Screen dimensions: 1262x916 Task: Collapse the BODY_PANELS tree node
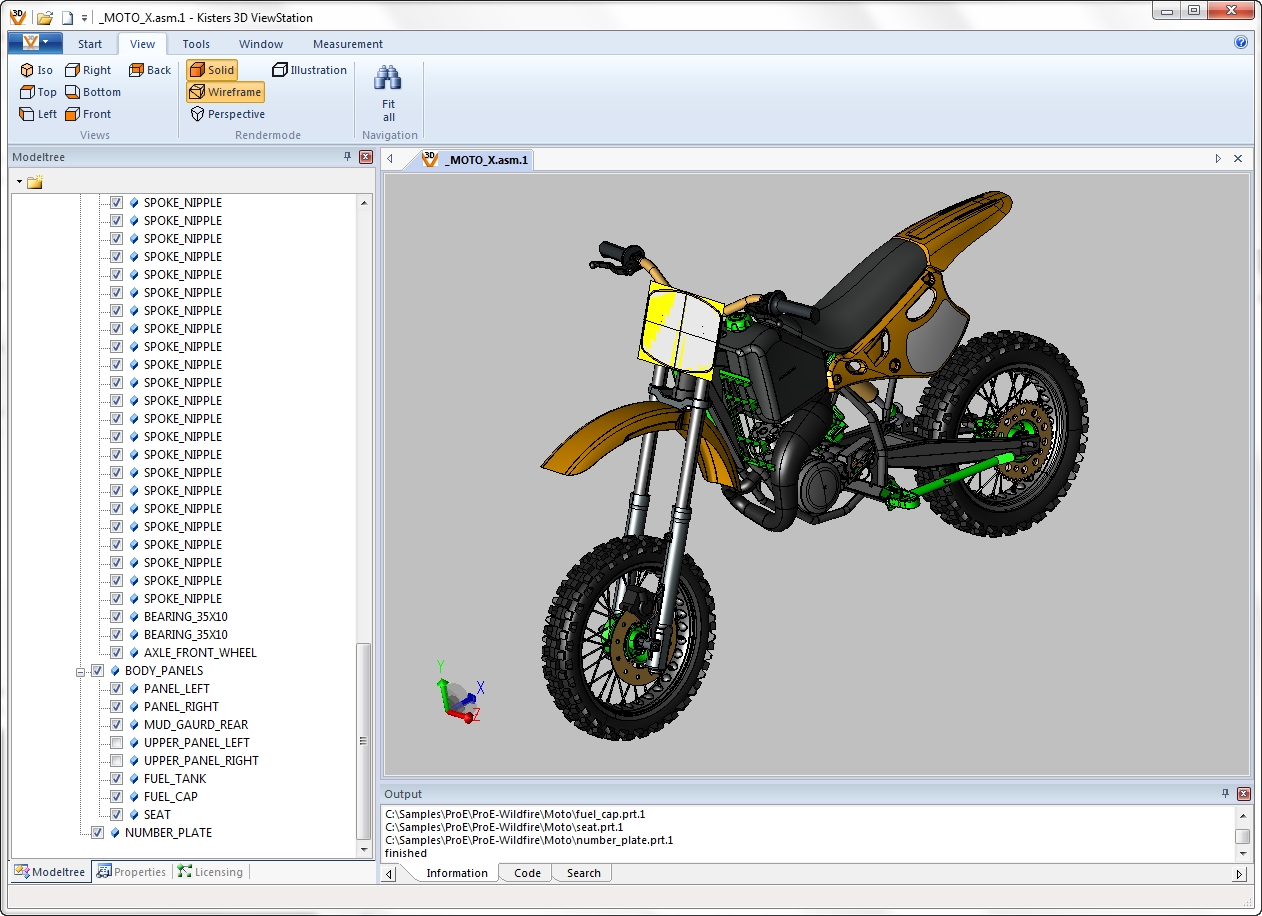pyautogui.click(x=80, y=672)
